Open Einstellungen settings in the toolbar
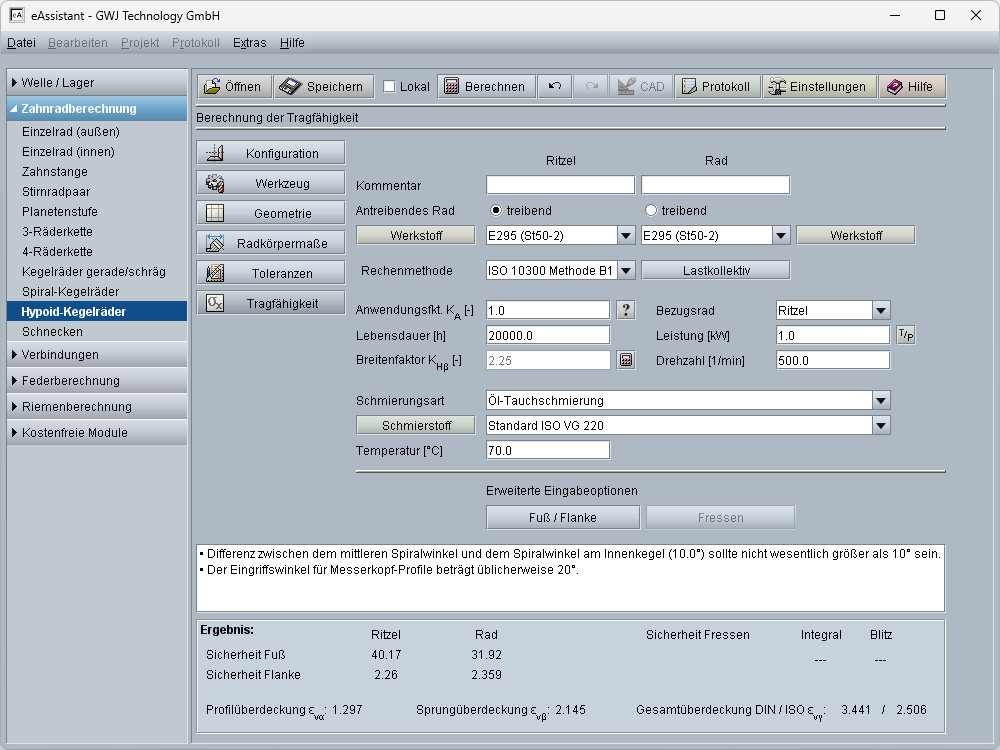This screenshot has height=750, width=1000. [817, 86]
